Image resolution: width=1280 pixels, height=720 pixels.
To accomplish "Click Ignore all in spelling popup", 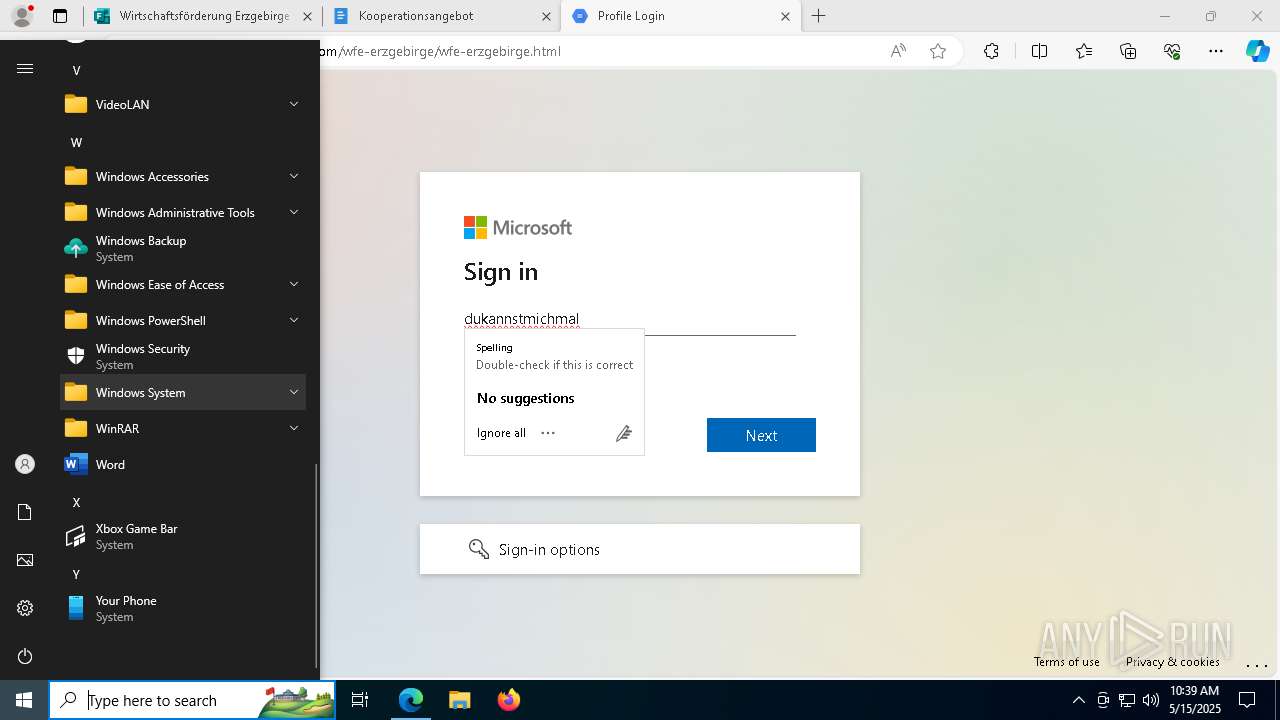I will click(501, 433).
